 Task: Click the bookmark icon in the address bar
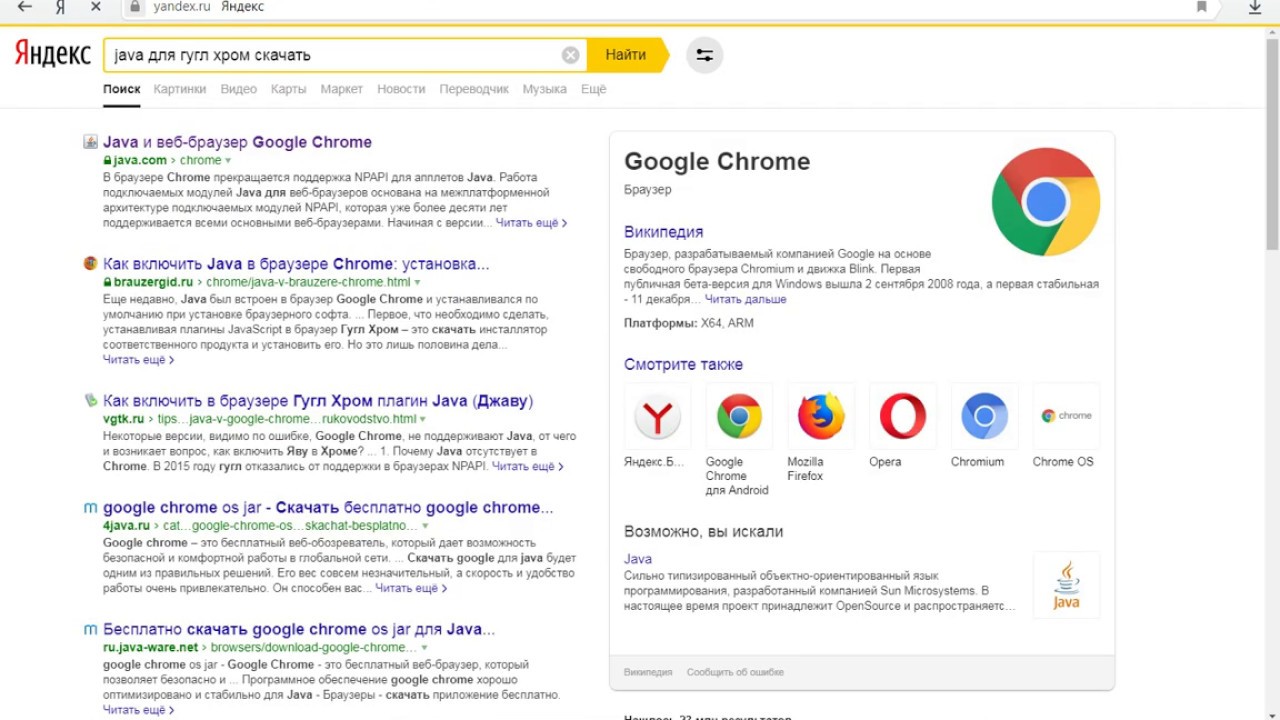point(1202,7)
